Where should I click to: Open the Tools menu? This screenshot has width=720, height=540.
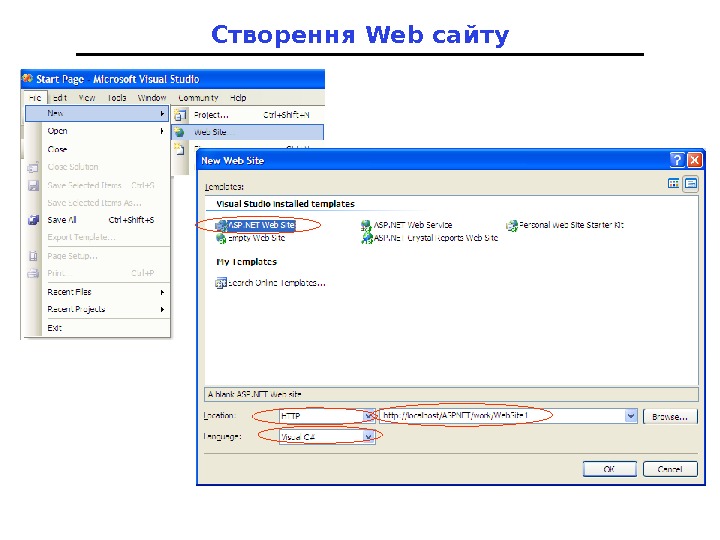pyautogui.click(x=117, y=98)
